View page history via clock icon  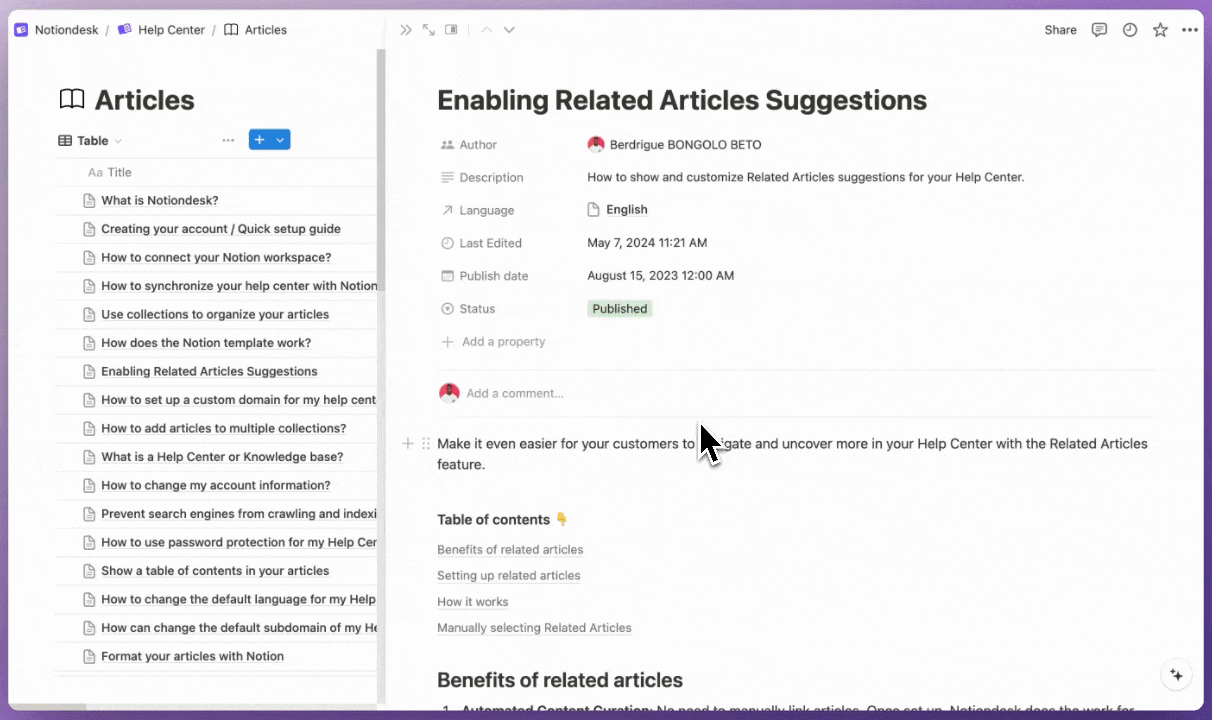(x=1130, y=30)
